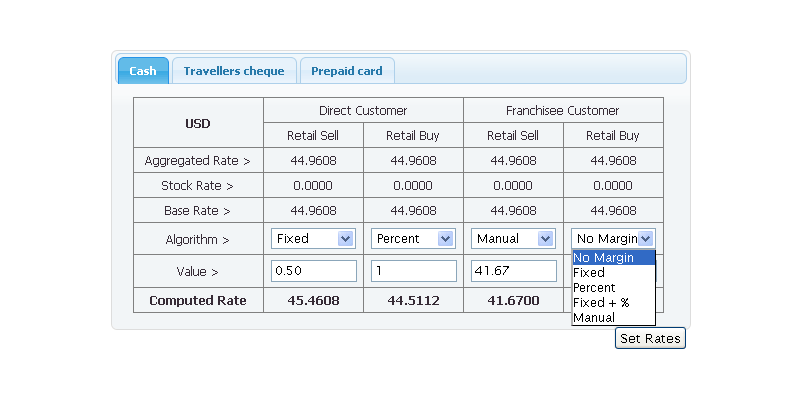Select Manual in the open dropdown list
The height and width of the screenshot is (400, 800).
point(612,317)
